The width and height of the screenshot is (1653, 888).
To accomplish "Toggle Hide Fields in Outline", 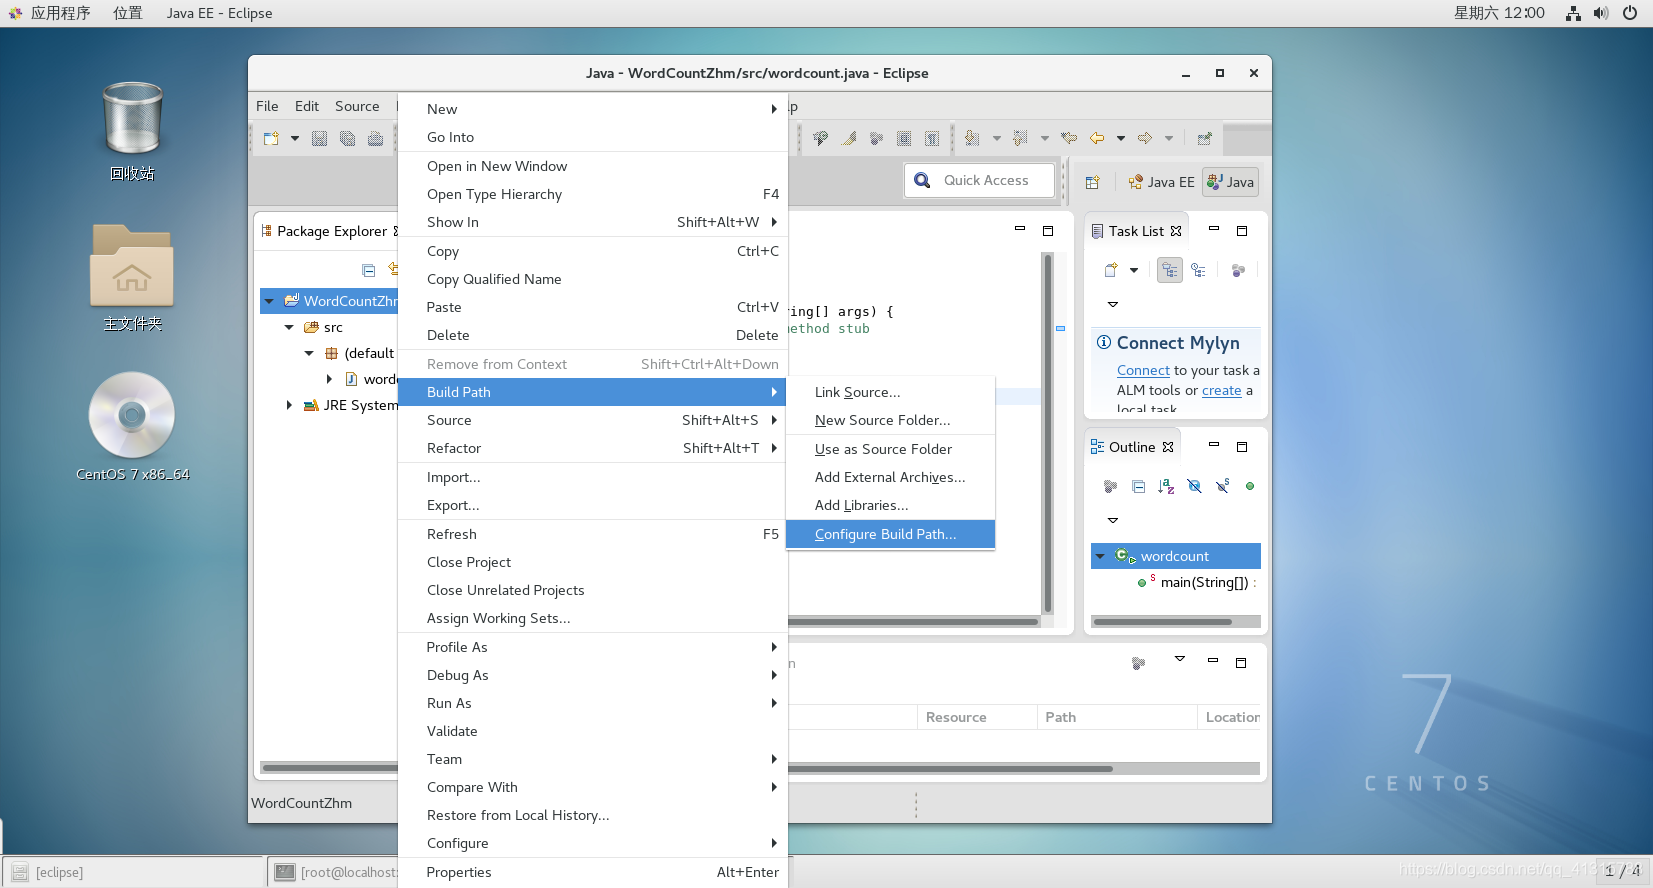I will click(x=1194, y=486).
